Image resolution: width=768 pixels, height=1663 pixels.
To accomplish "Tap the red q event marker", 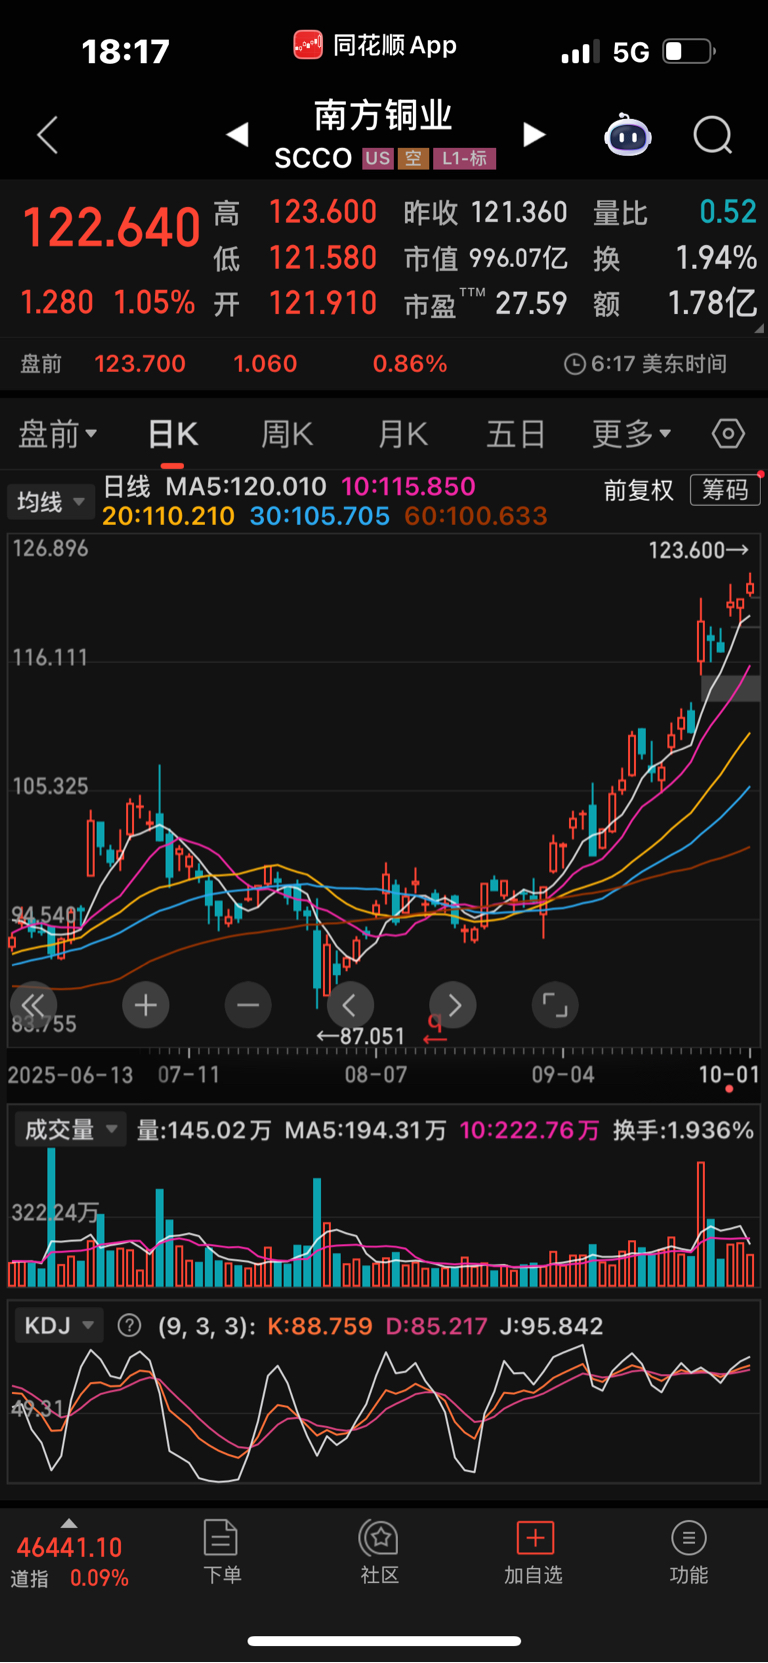I will point(435,1029).
